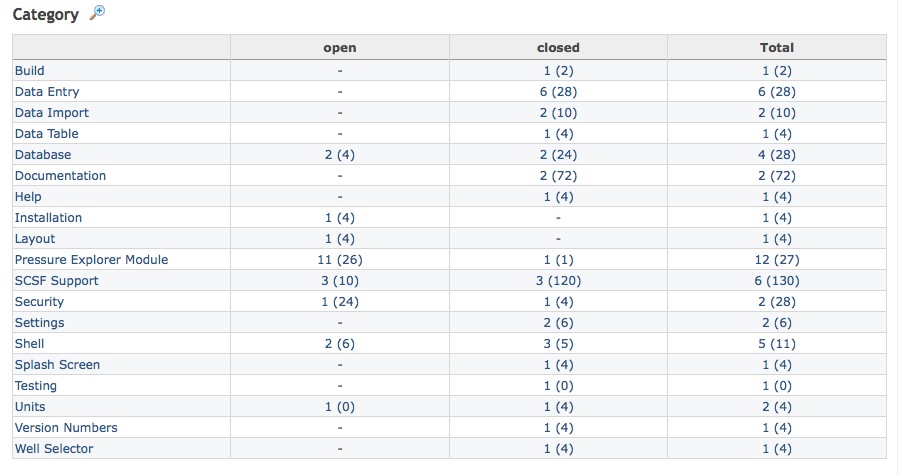Image resolution: width=898 pixels, height=474 pixels.
Task: Click SCSF Support total 6 (130)
Action: (777, 281)
